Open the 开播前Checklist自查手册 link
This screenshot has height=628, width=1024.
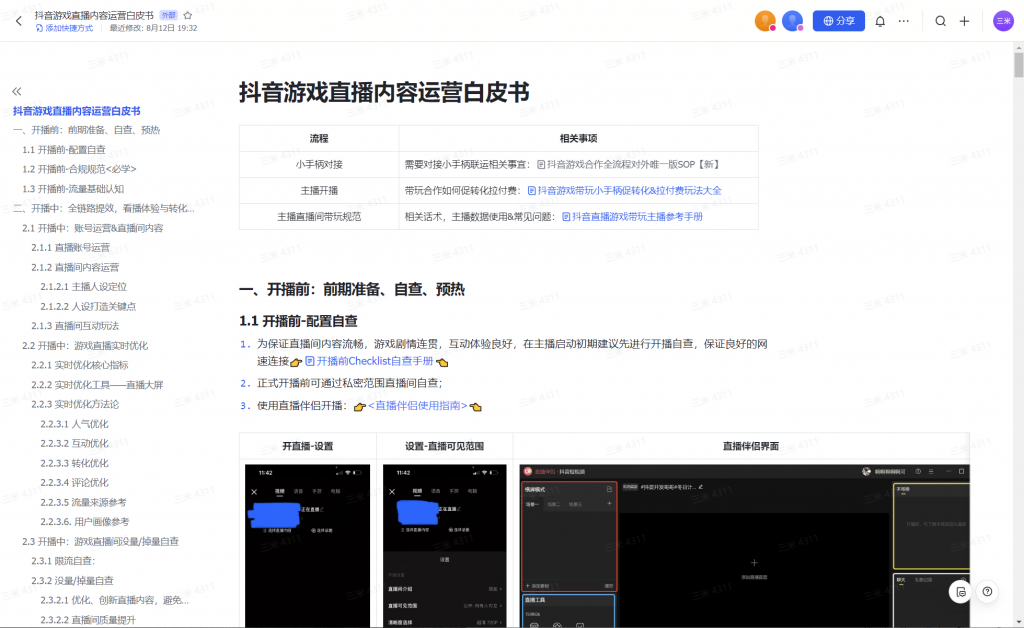coord(375,361)
